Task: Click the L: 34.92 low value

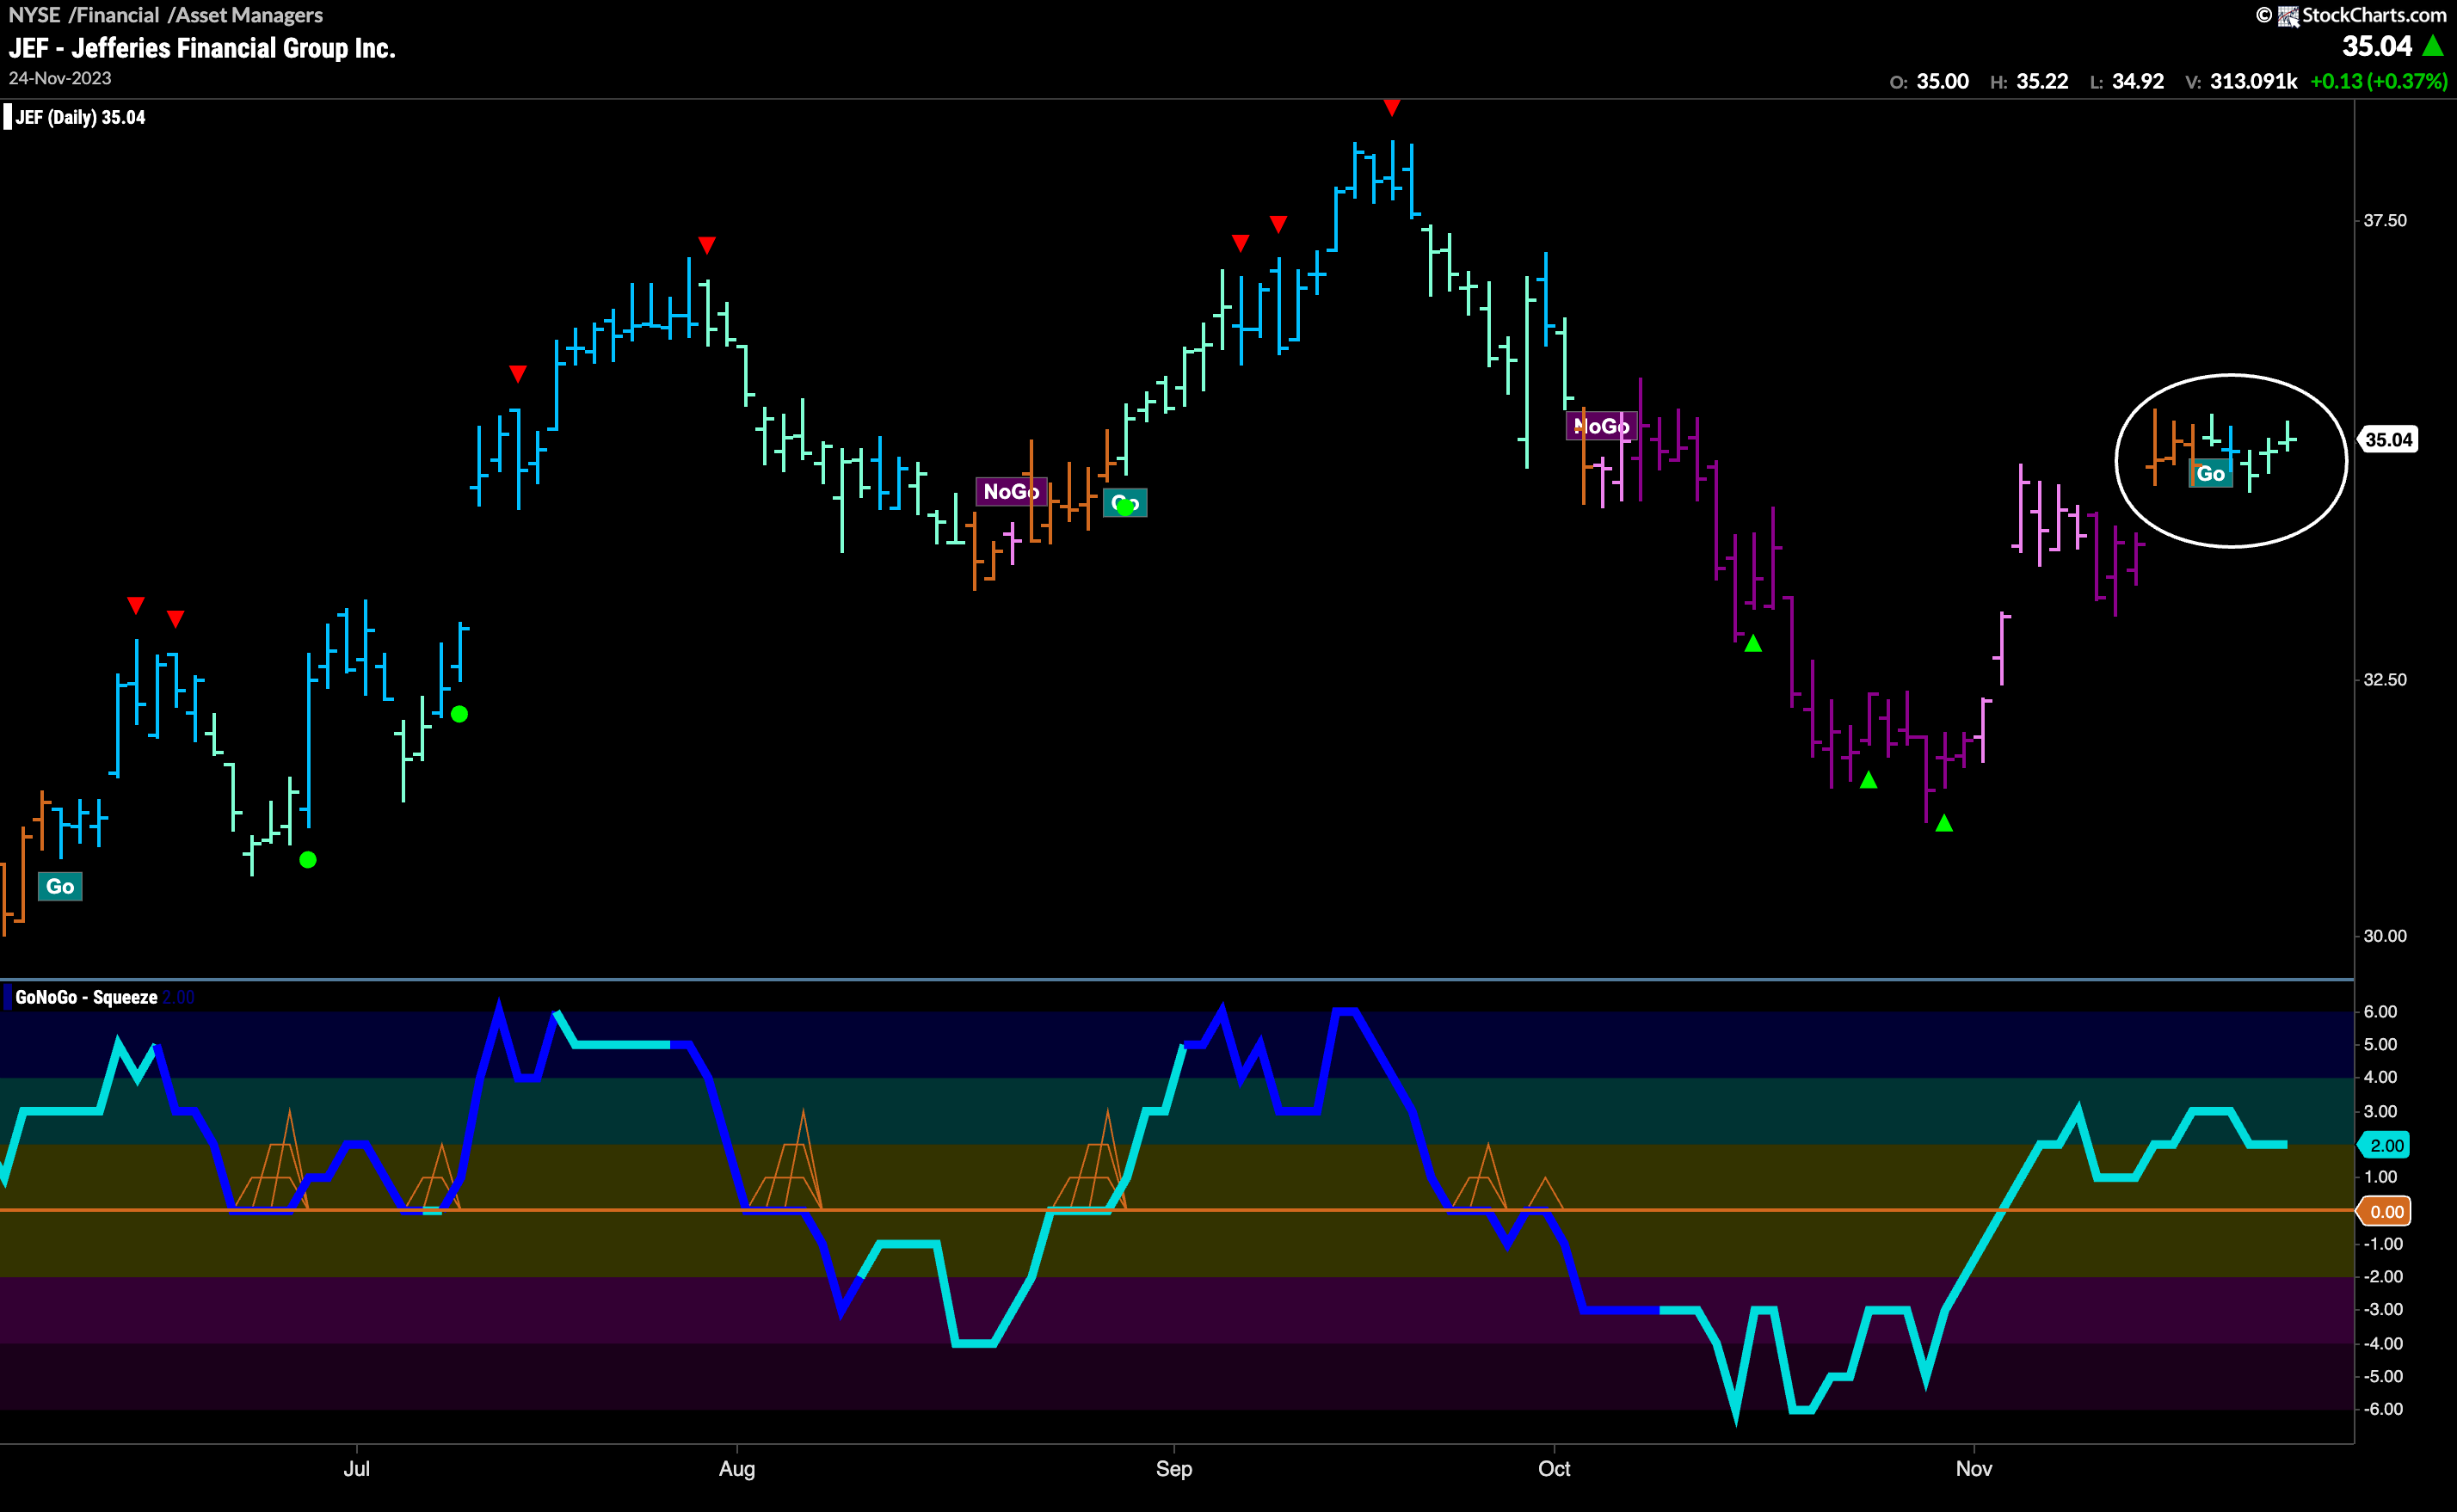Action: click(2127, 82)
